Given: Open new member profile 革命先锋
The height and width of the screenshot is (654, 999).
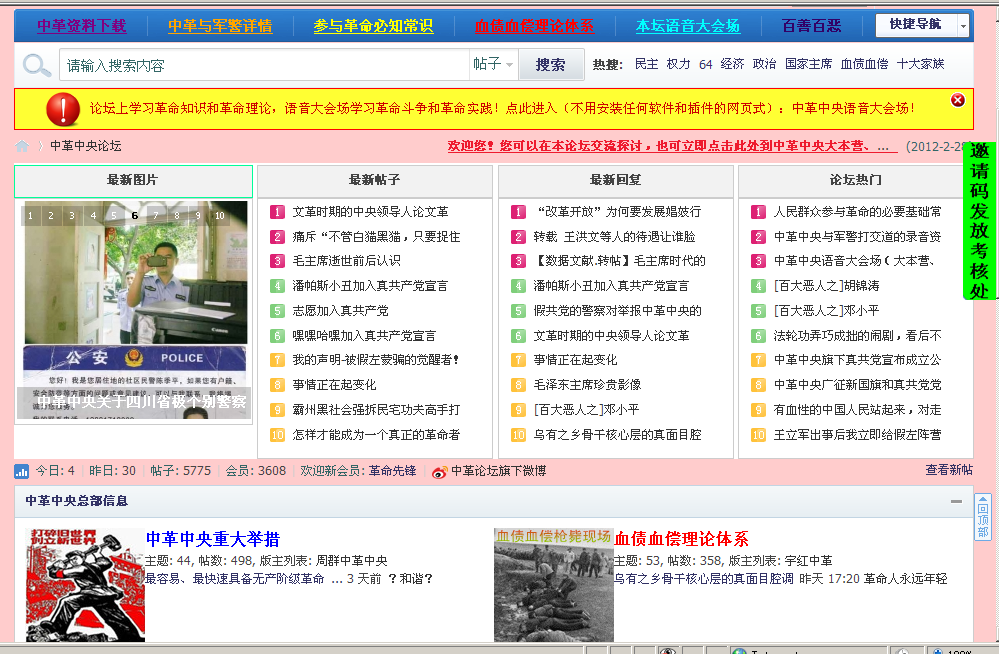Looking at the screenshot, I should [392, 471].
